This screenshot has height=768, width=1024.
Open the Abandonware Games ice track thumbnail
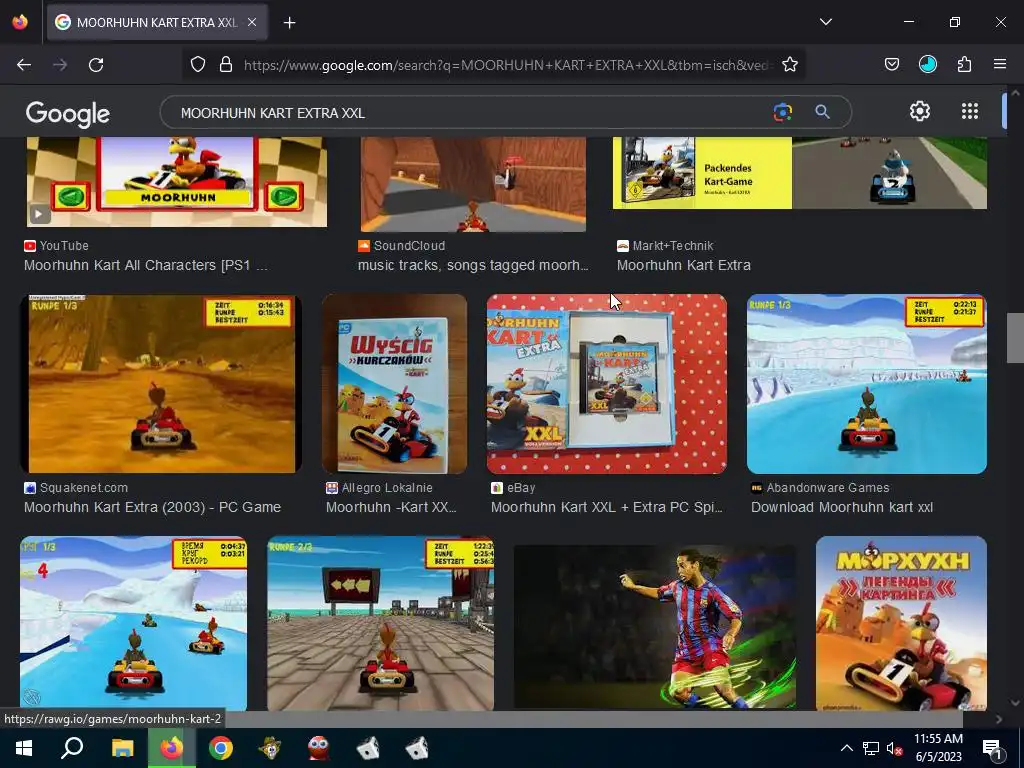click(867, 384)
